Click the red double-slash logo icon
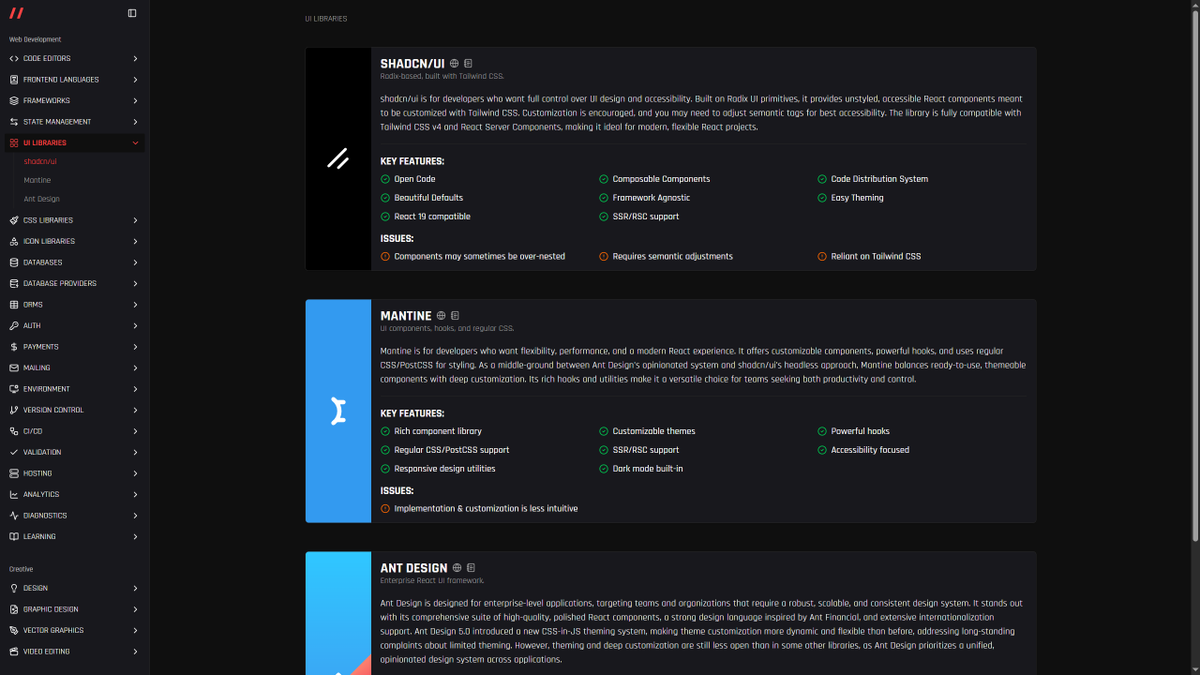 pos(16,13)
